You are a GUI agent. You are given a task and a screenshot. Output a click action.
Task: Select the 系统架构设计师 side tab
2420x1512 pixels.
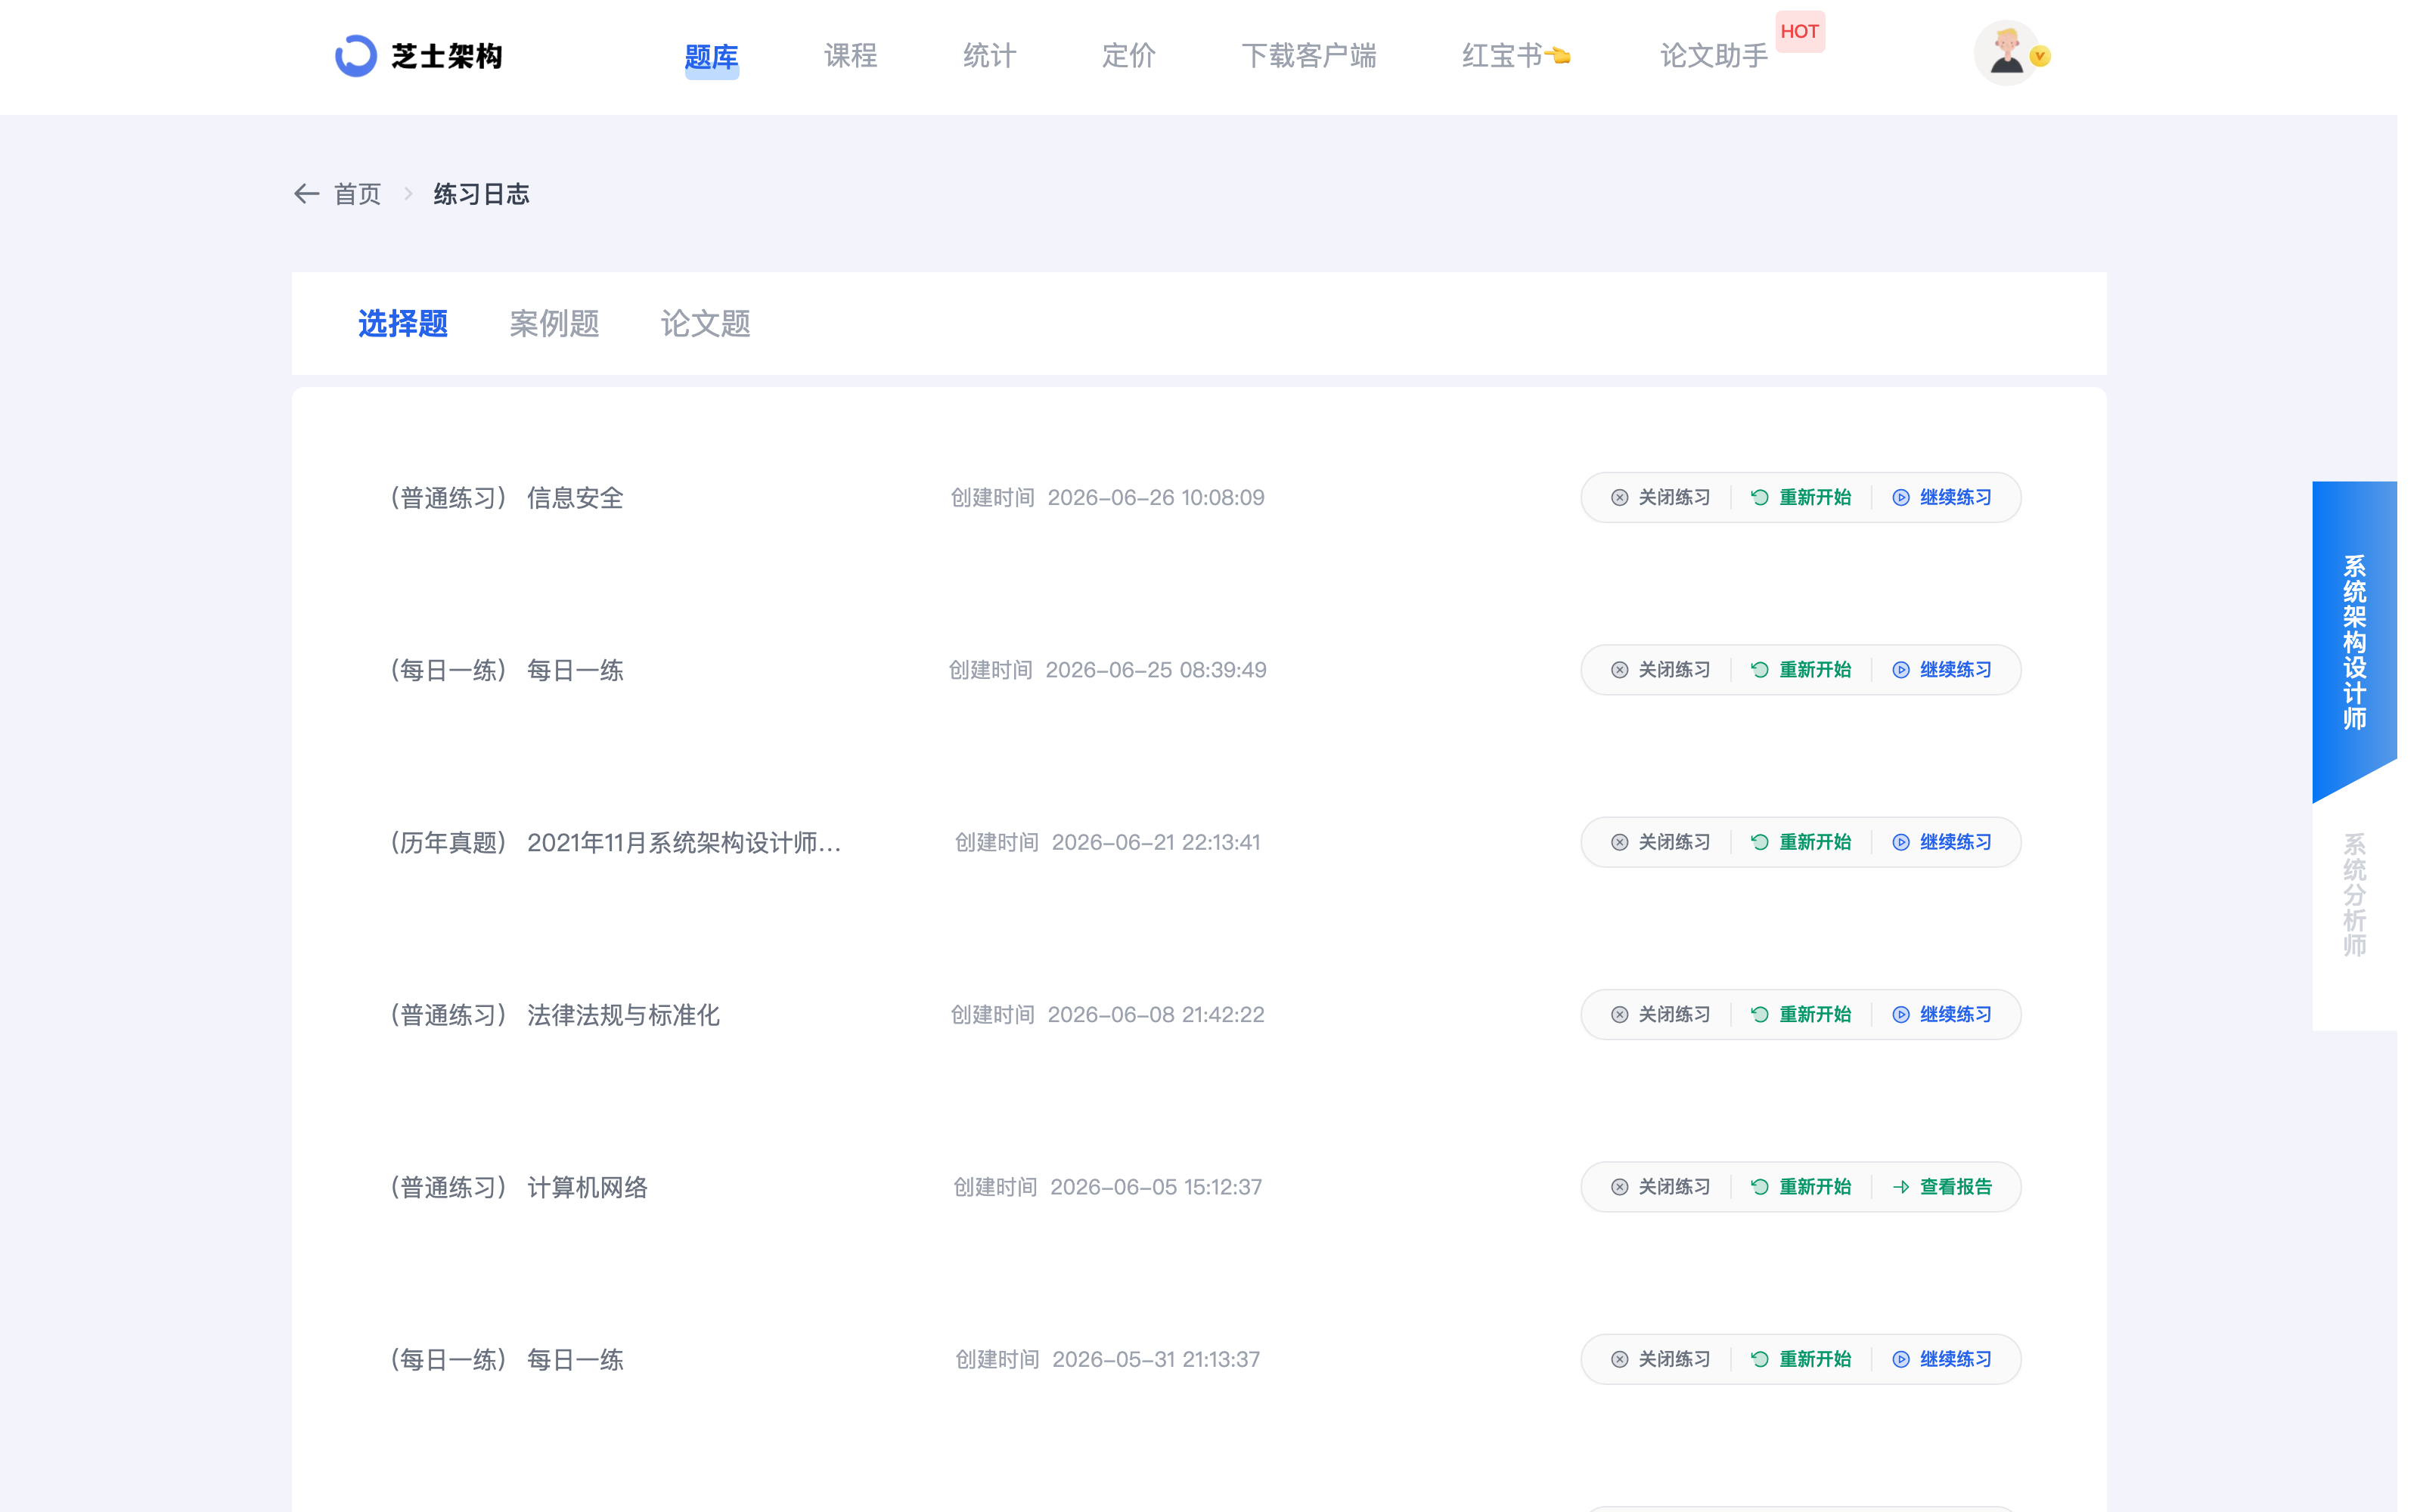(x=2354, y=642)
